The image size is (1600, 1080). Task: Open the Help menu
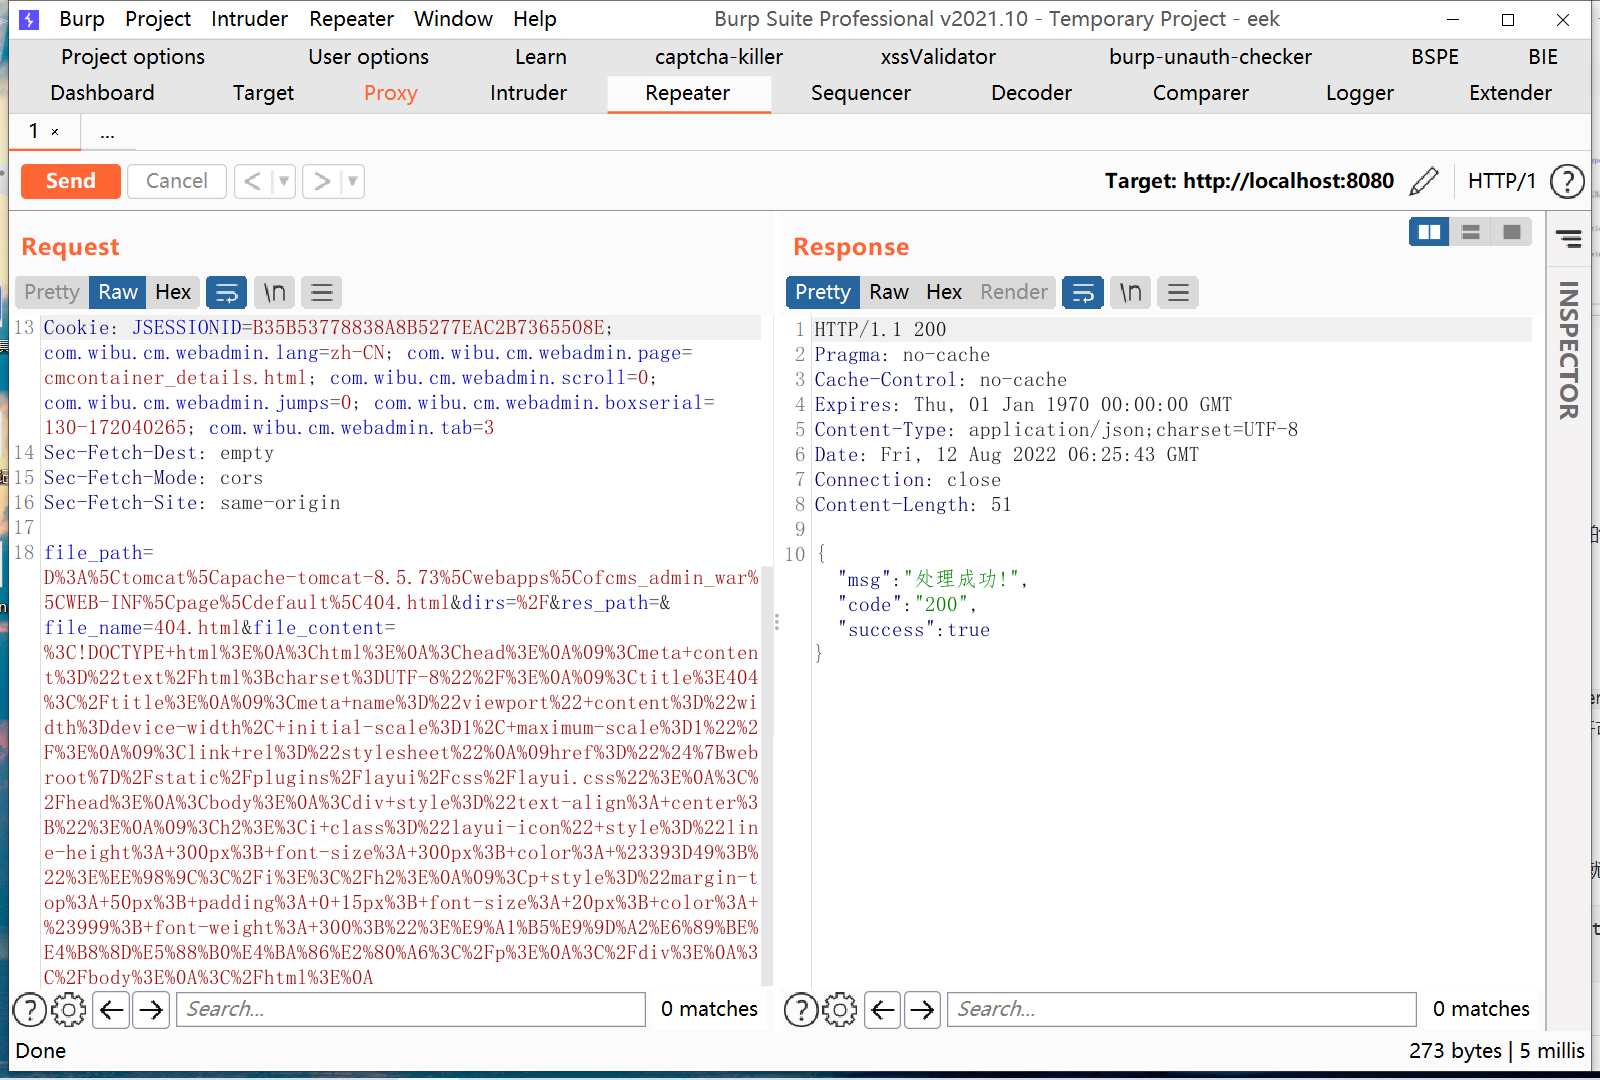click(535, 19)
